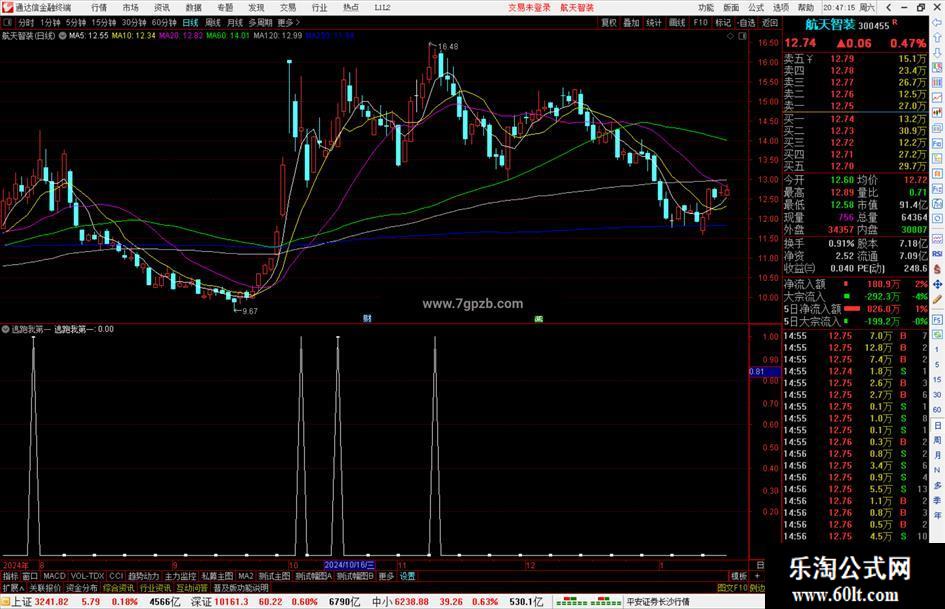Switch to 日 period in right sidebar

click(937, 425)
